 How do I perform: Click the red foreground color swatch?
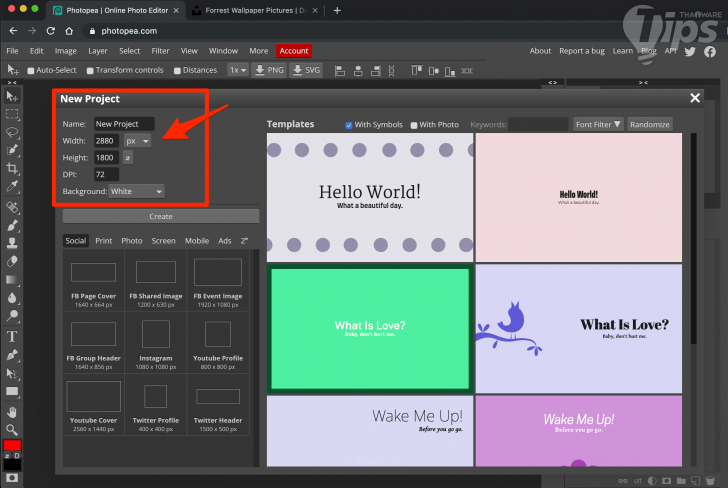point(12,445)
